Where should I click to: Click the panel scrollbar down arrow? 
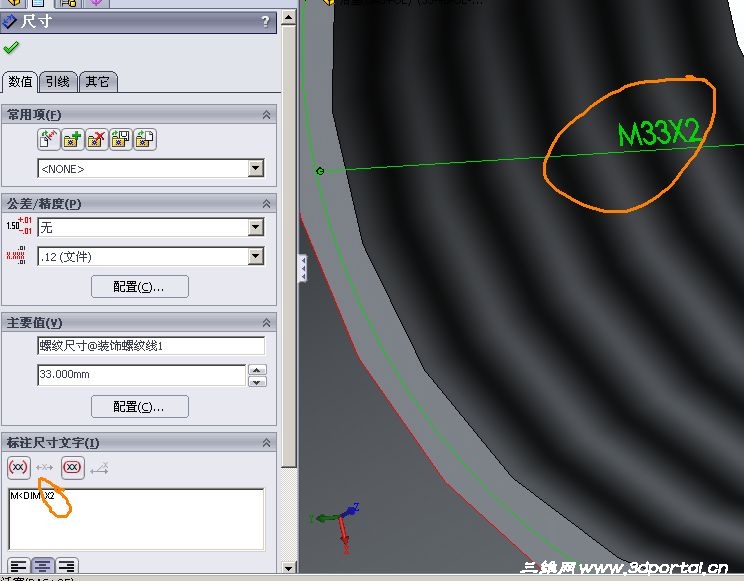[x=288, y=567]
